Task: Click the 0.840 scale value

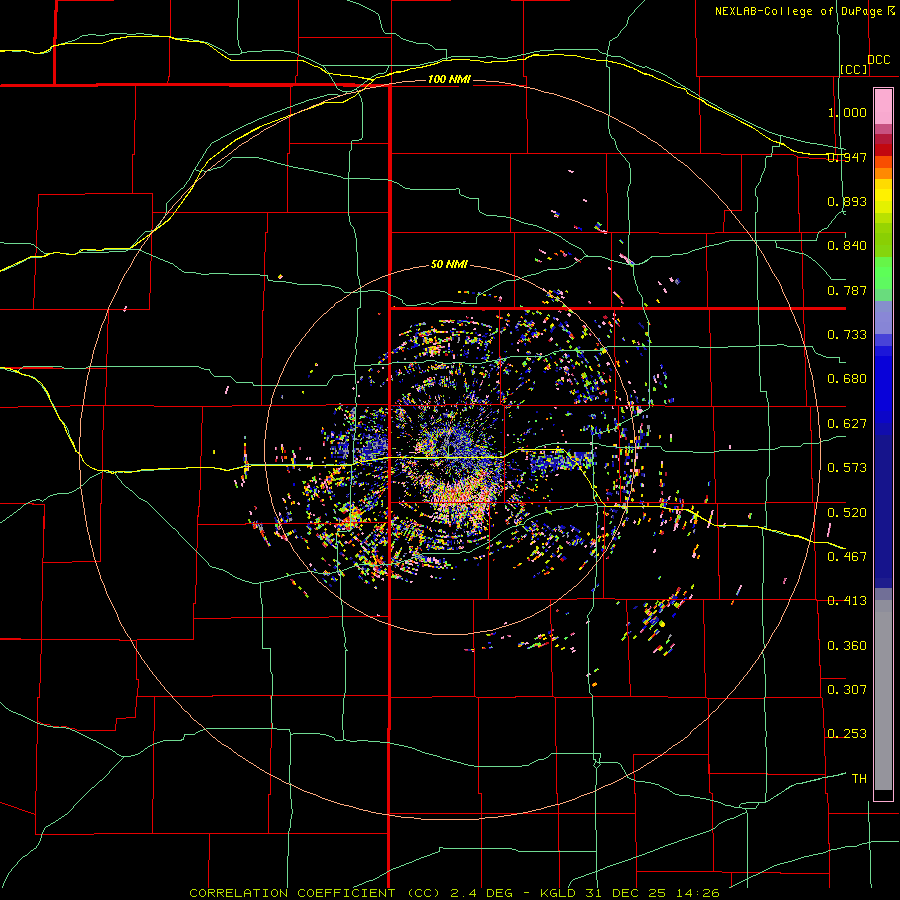Action: click(x=847, y=246)
